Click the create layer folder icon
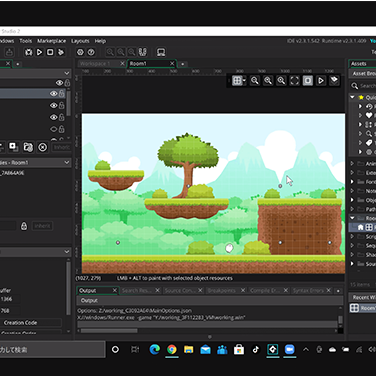 tap(28, 147)
